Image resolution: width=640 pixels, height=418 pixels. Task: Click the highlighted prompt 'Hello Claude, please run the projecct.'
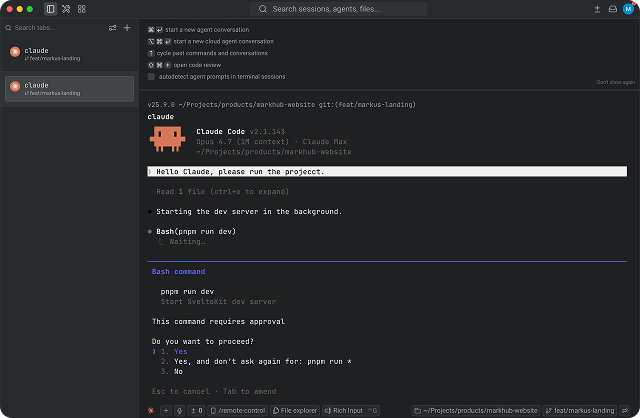387,171
